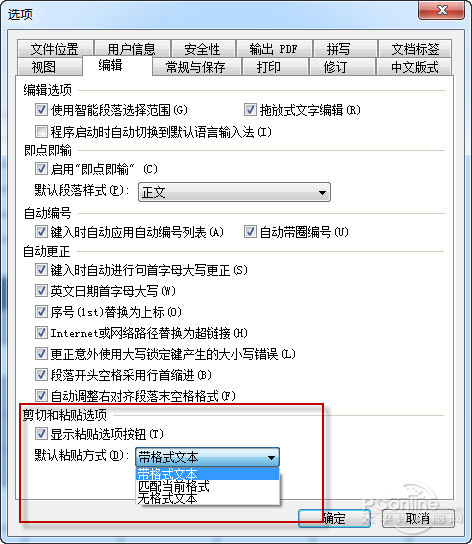Toggle 自动带圈编号 checkbox
The width and height of the screenshot is (472, 544).
[250, 232]
